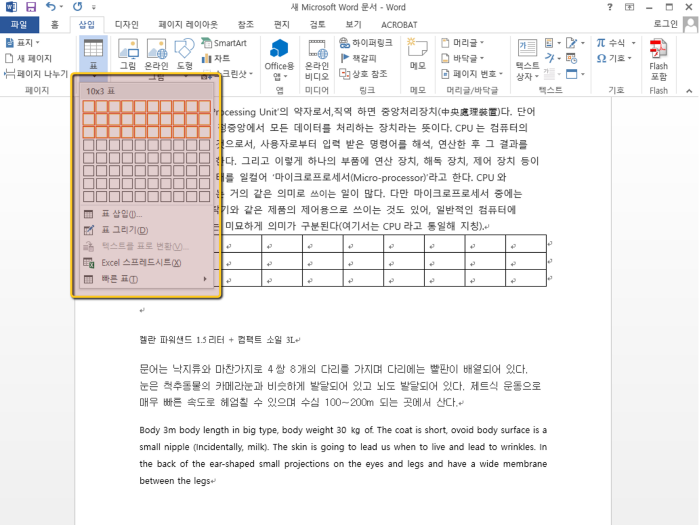
Task: Switch to the 보기 (View) tab
Action: [x=353, y=25]
